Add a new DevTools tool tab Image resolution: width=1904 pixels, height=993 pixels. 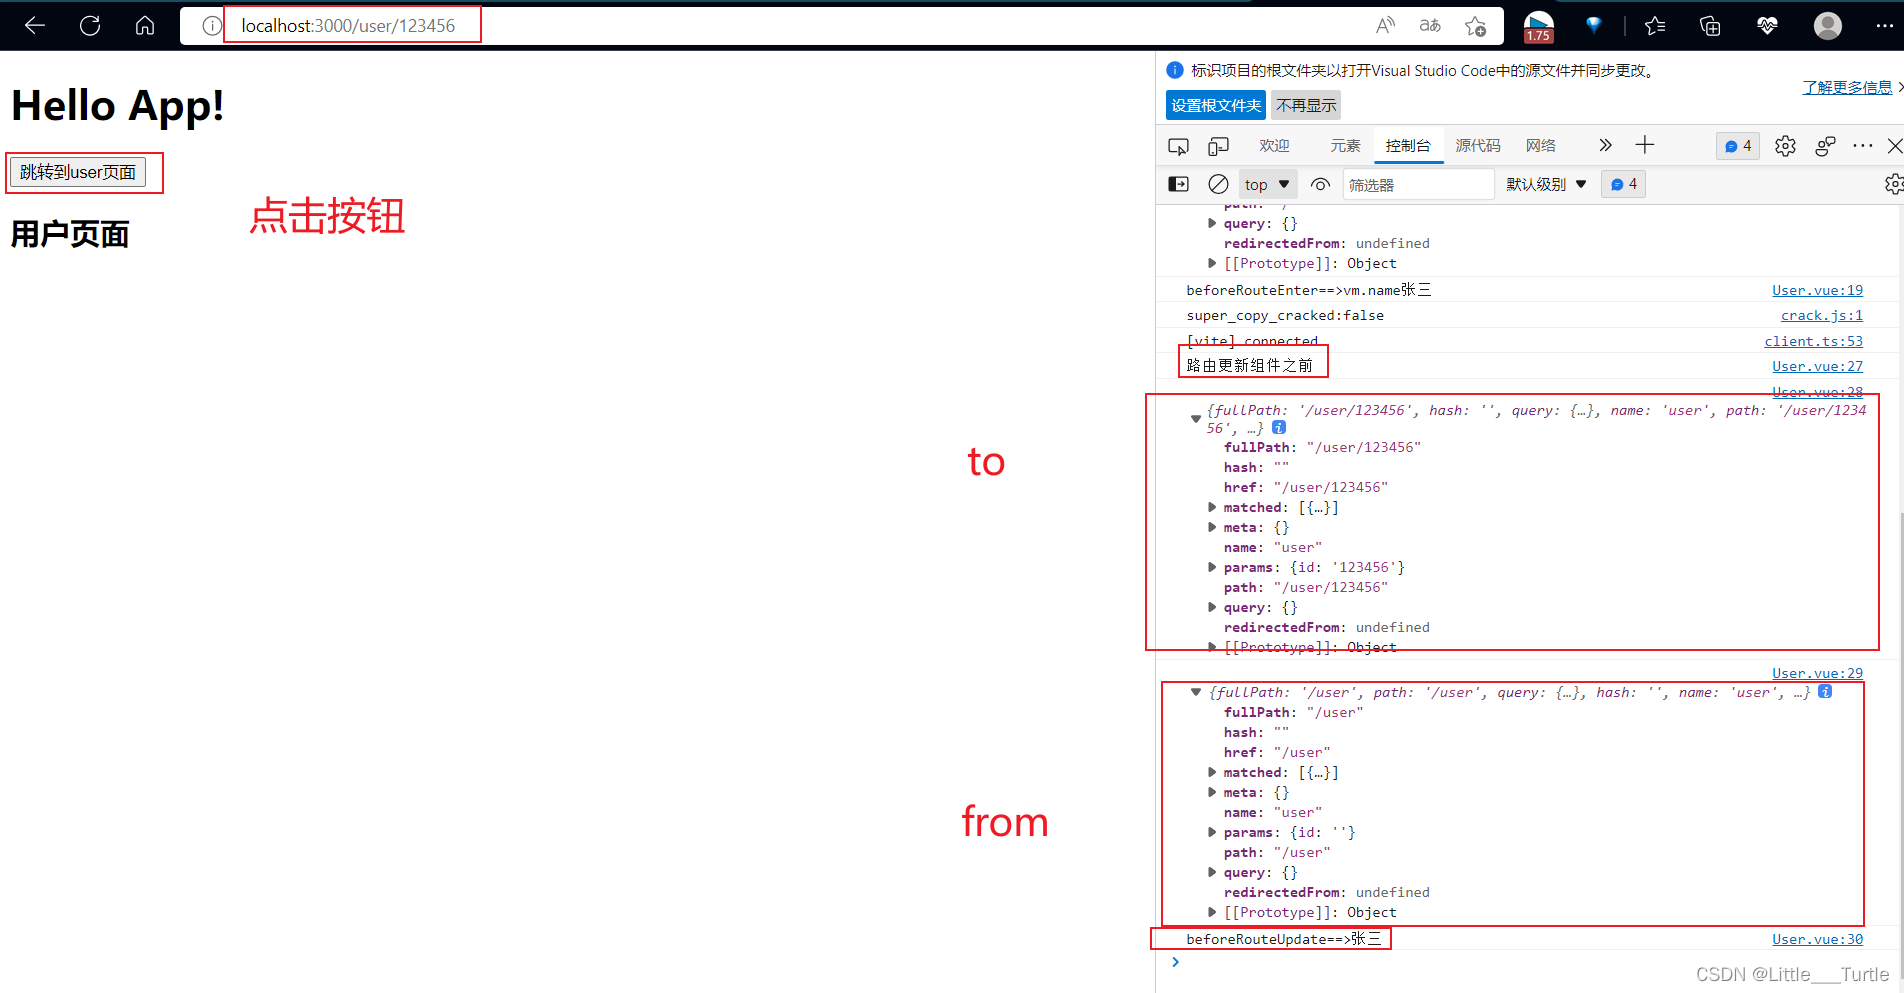(x=1645, y=145)
